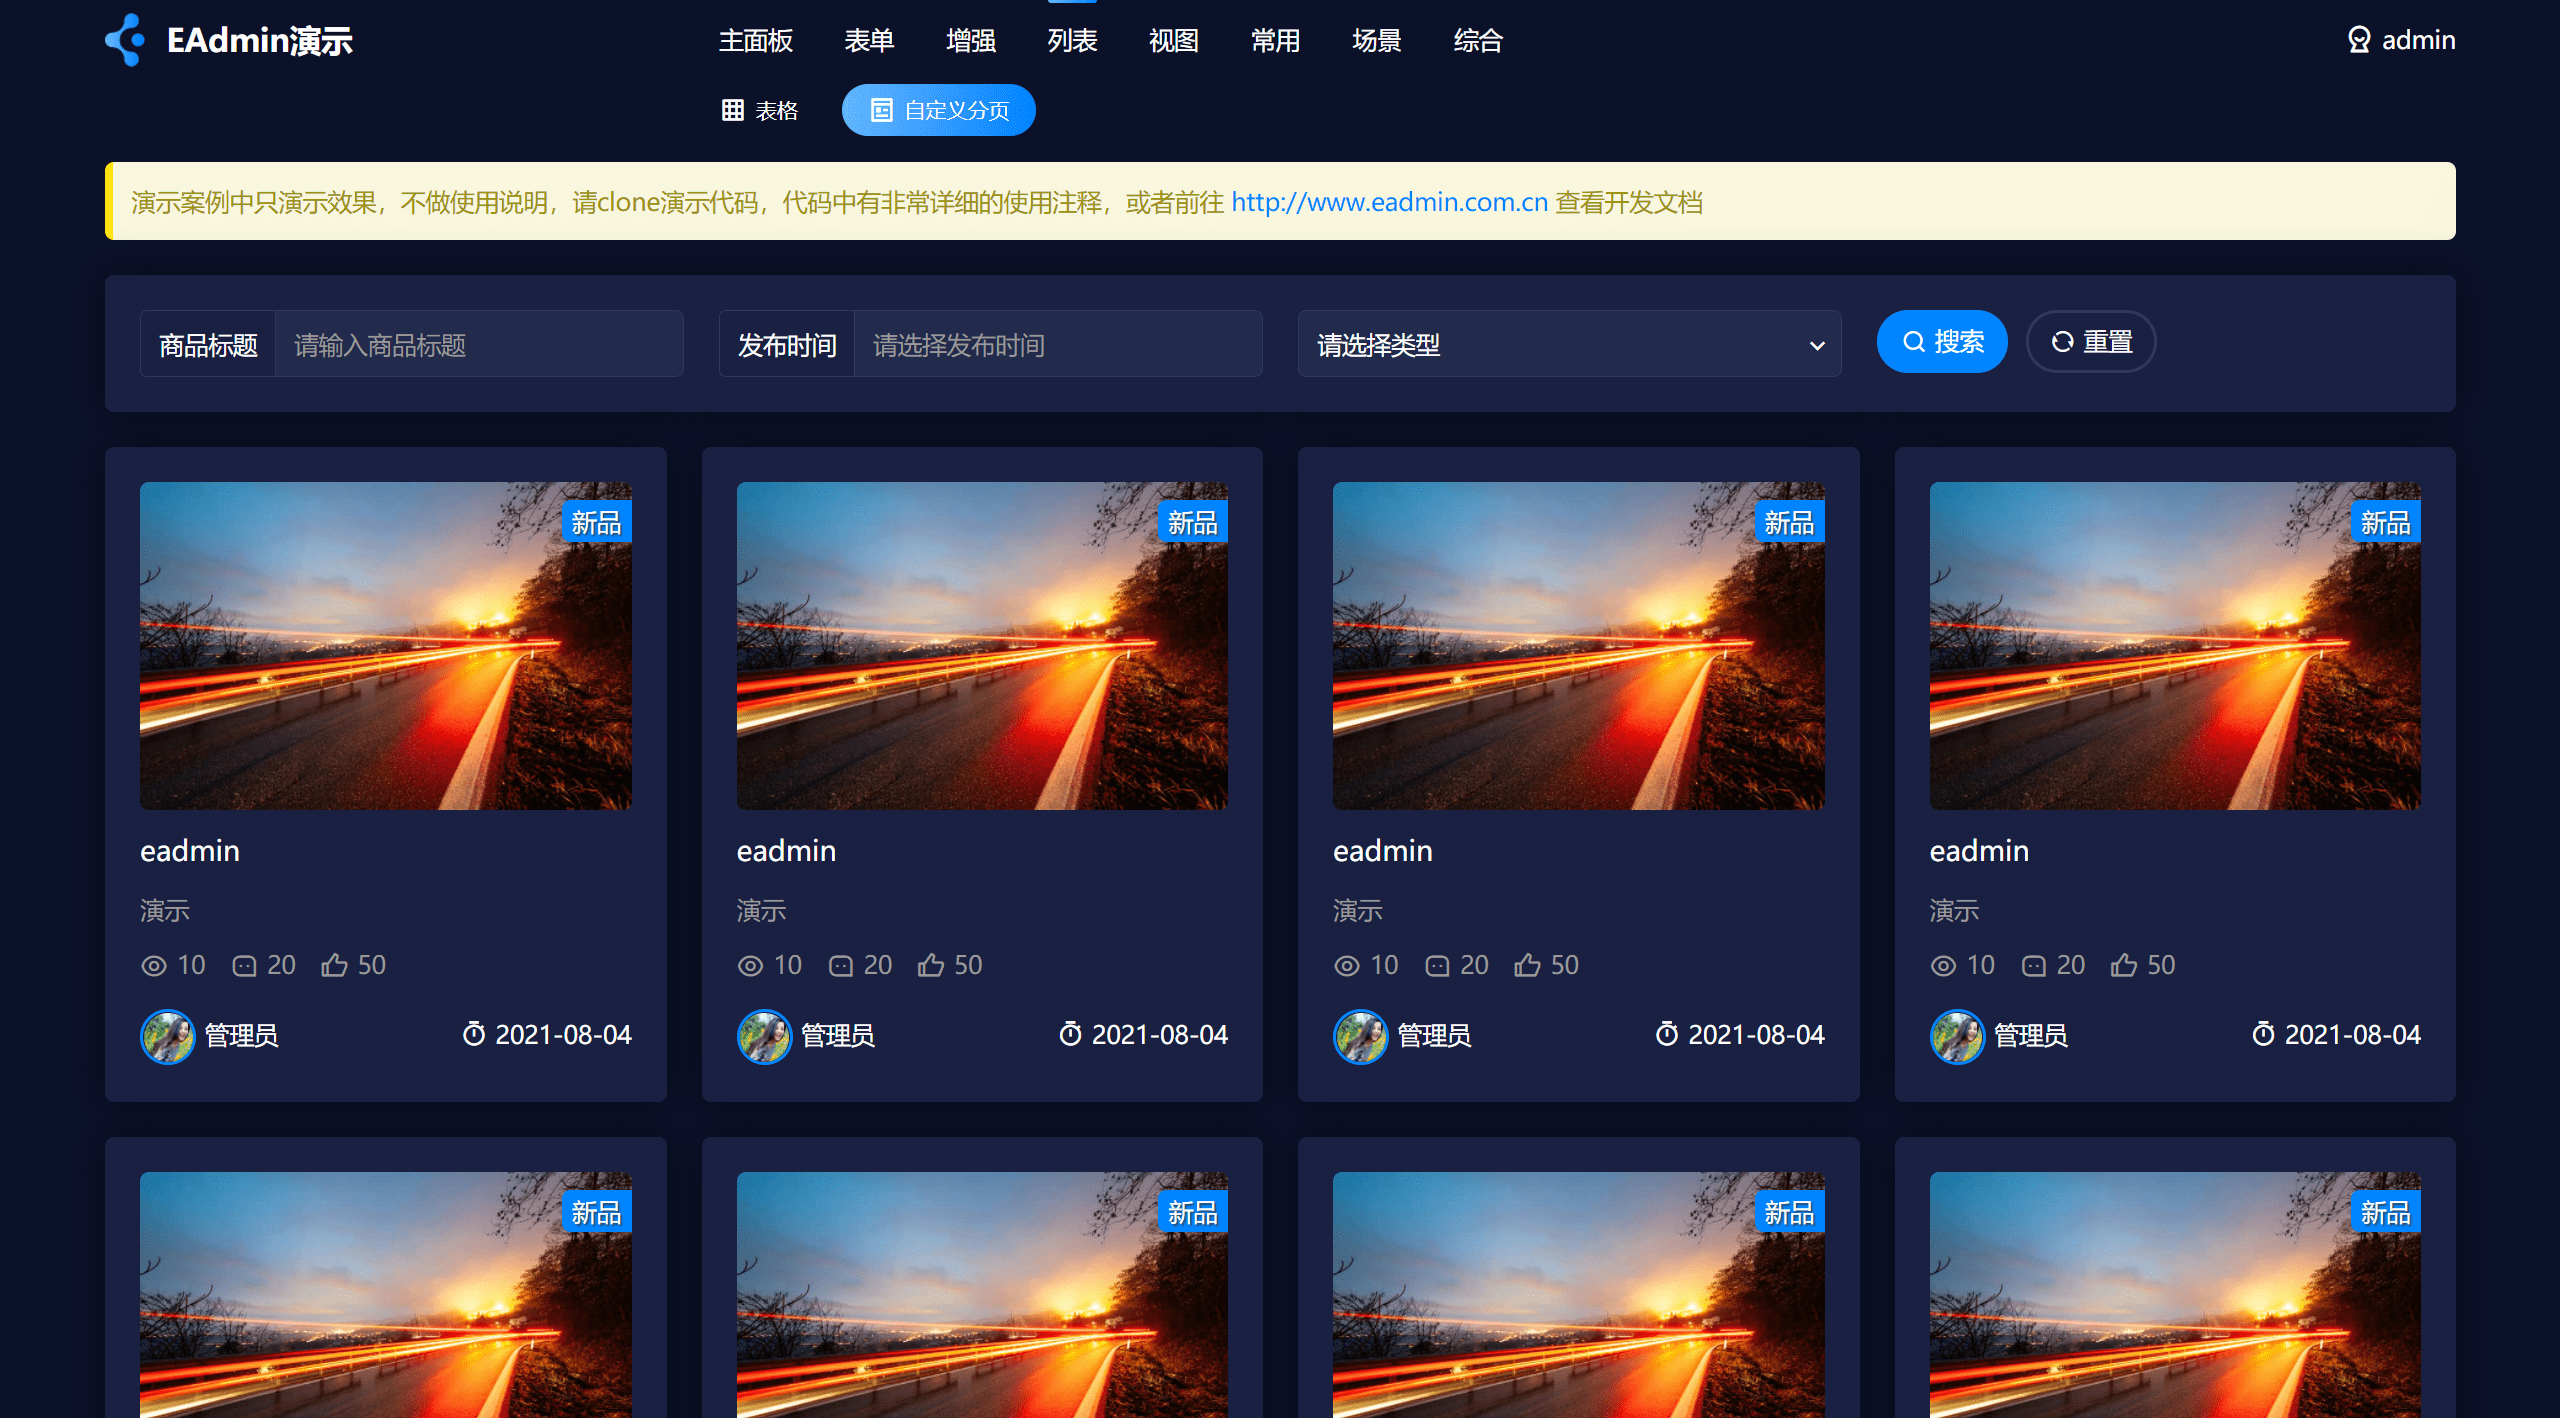Click the 管理员 avatar on first card
2560x1418 pixels.
(x=167, y=1036)
